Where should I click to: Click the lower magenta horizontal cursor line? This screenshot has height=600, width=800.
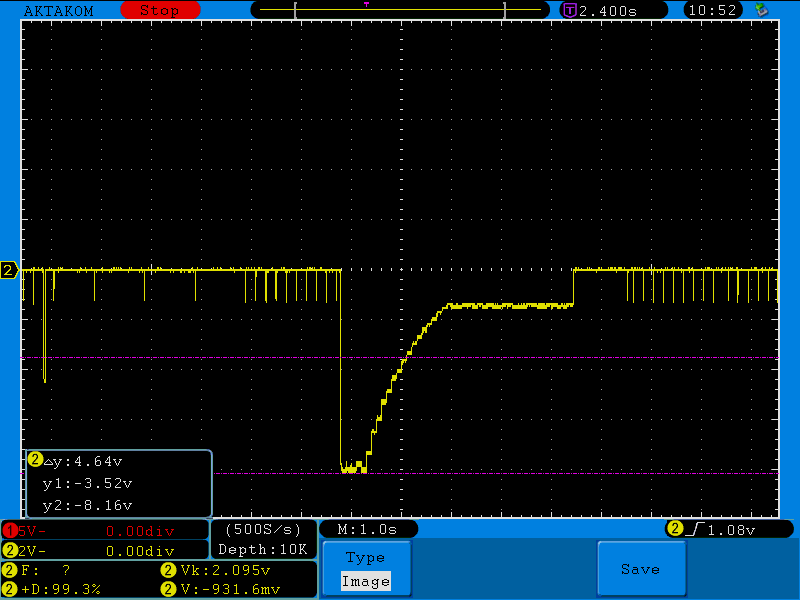[496, 473]
